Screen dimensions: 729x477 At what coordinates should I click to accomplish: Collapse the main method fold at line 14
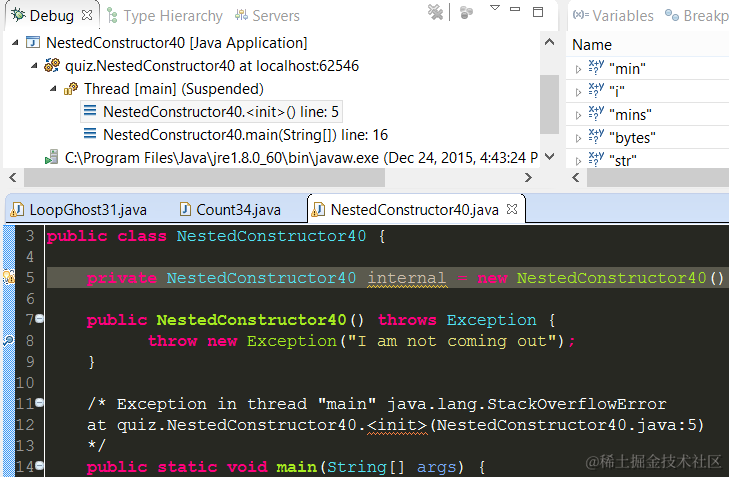[40, 464]
